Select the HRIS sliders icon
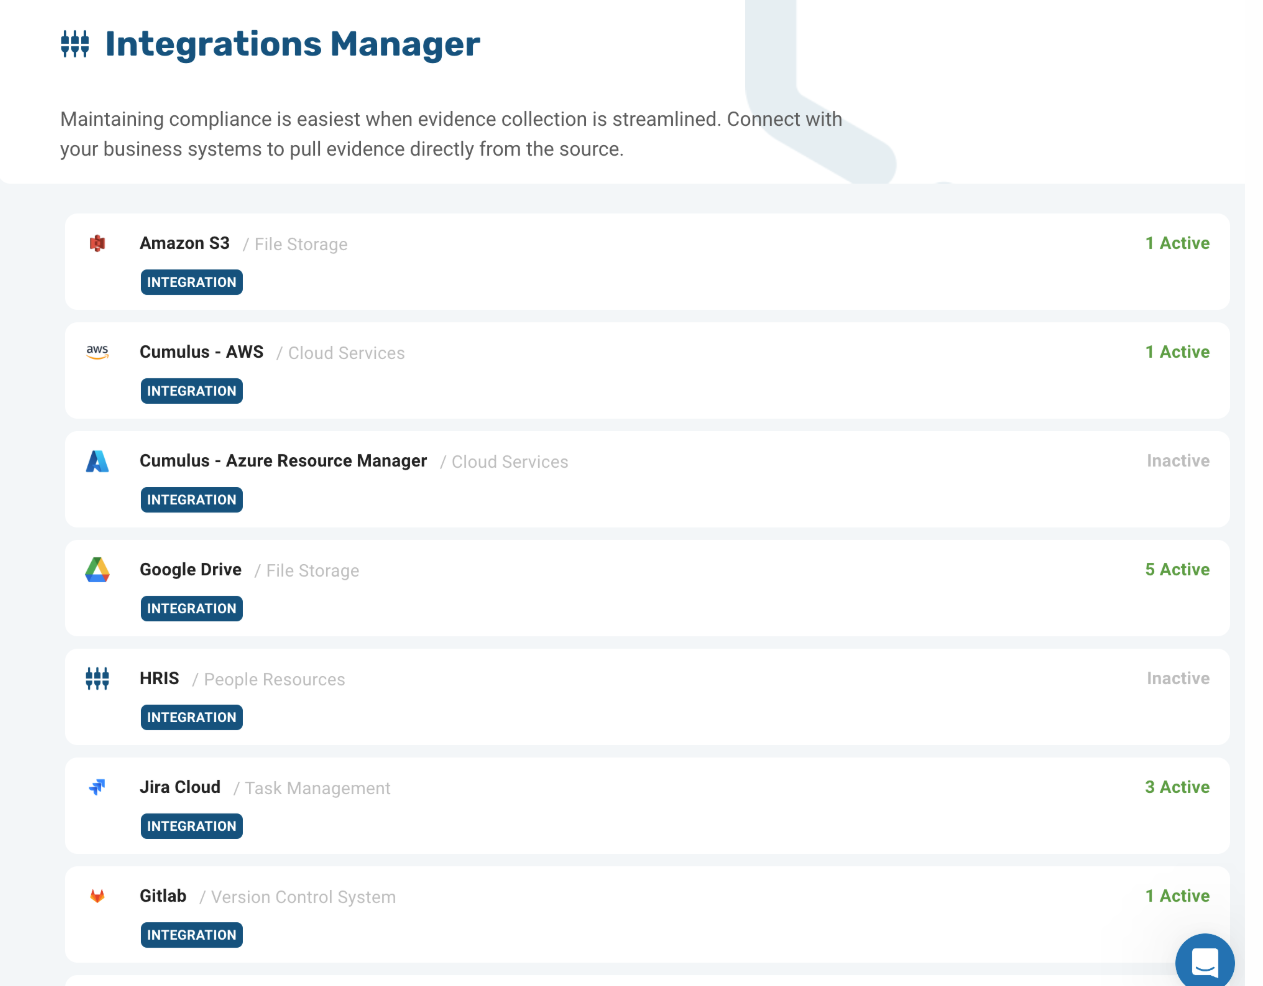Viewport: 1263px width, 986px height. (97, 677)
